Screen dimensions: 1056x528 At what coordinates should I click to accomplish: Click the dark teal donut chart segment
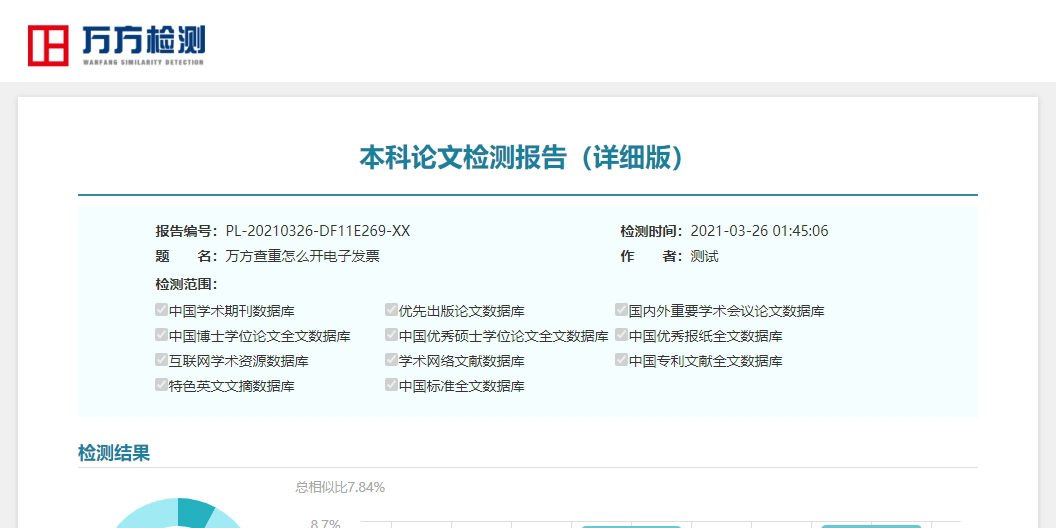point(195,513)
